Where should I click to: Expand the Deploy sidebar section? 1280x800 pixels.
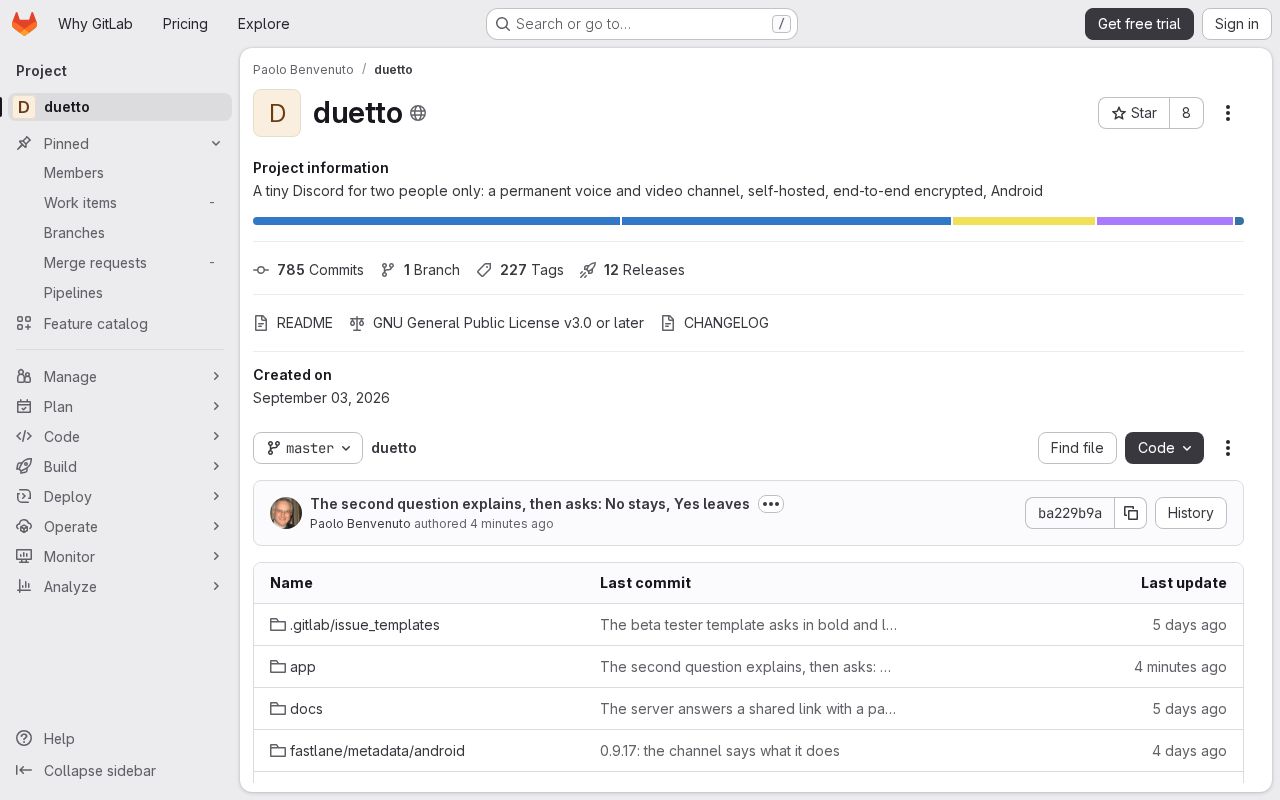tap(120, 497)
